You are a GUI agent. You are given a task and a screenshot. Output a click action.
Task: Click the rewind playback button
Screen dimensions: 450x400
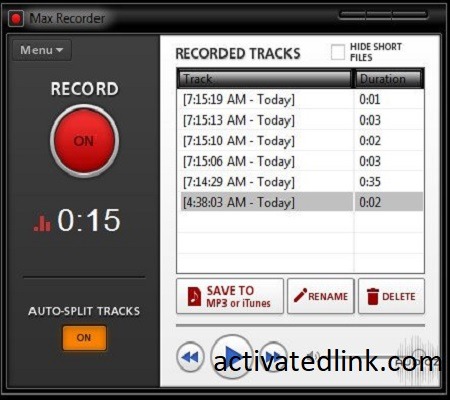tap(190, 357)
